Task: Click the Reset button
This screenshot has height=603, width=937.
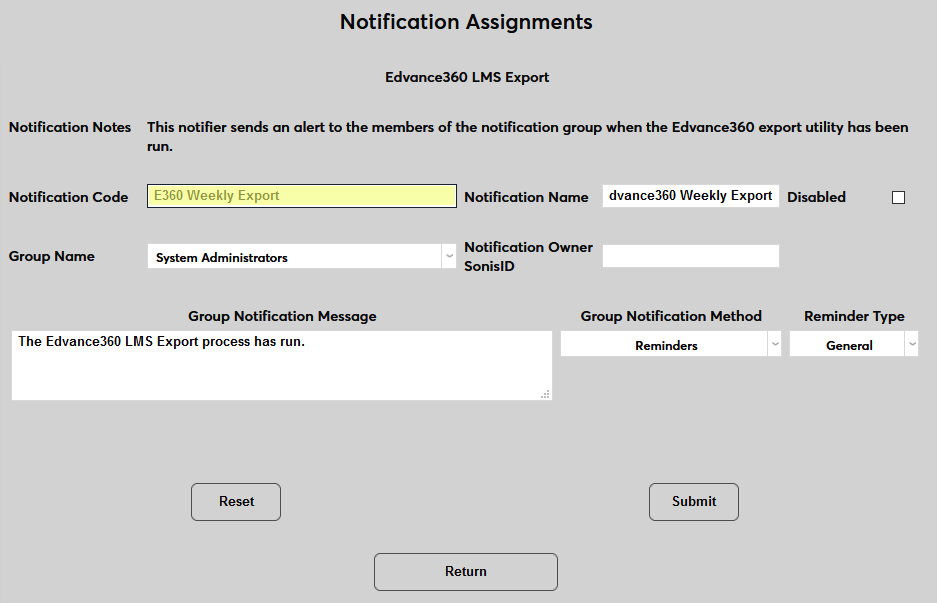Action: click(236, 502)
